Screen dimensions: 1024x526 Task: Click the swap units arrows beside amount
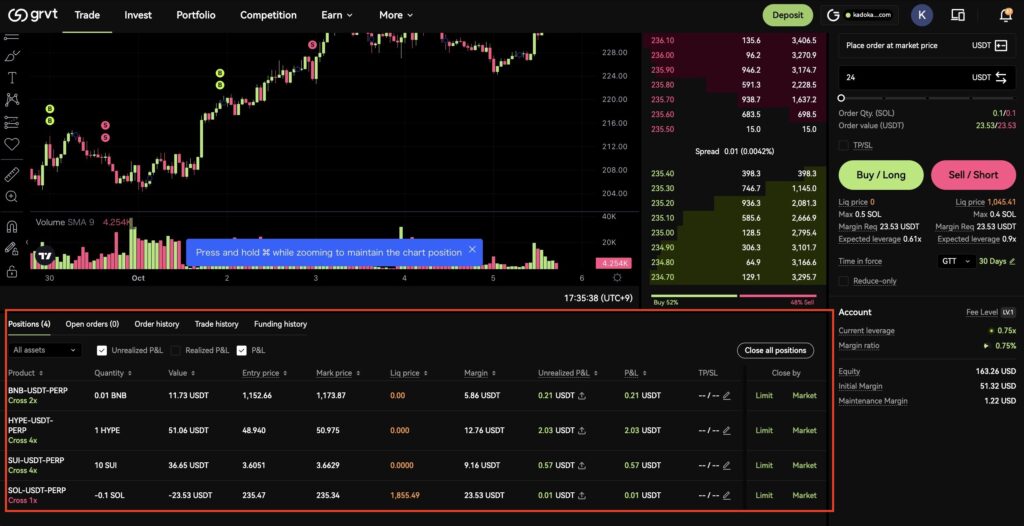(1001, 77)
